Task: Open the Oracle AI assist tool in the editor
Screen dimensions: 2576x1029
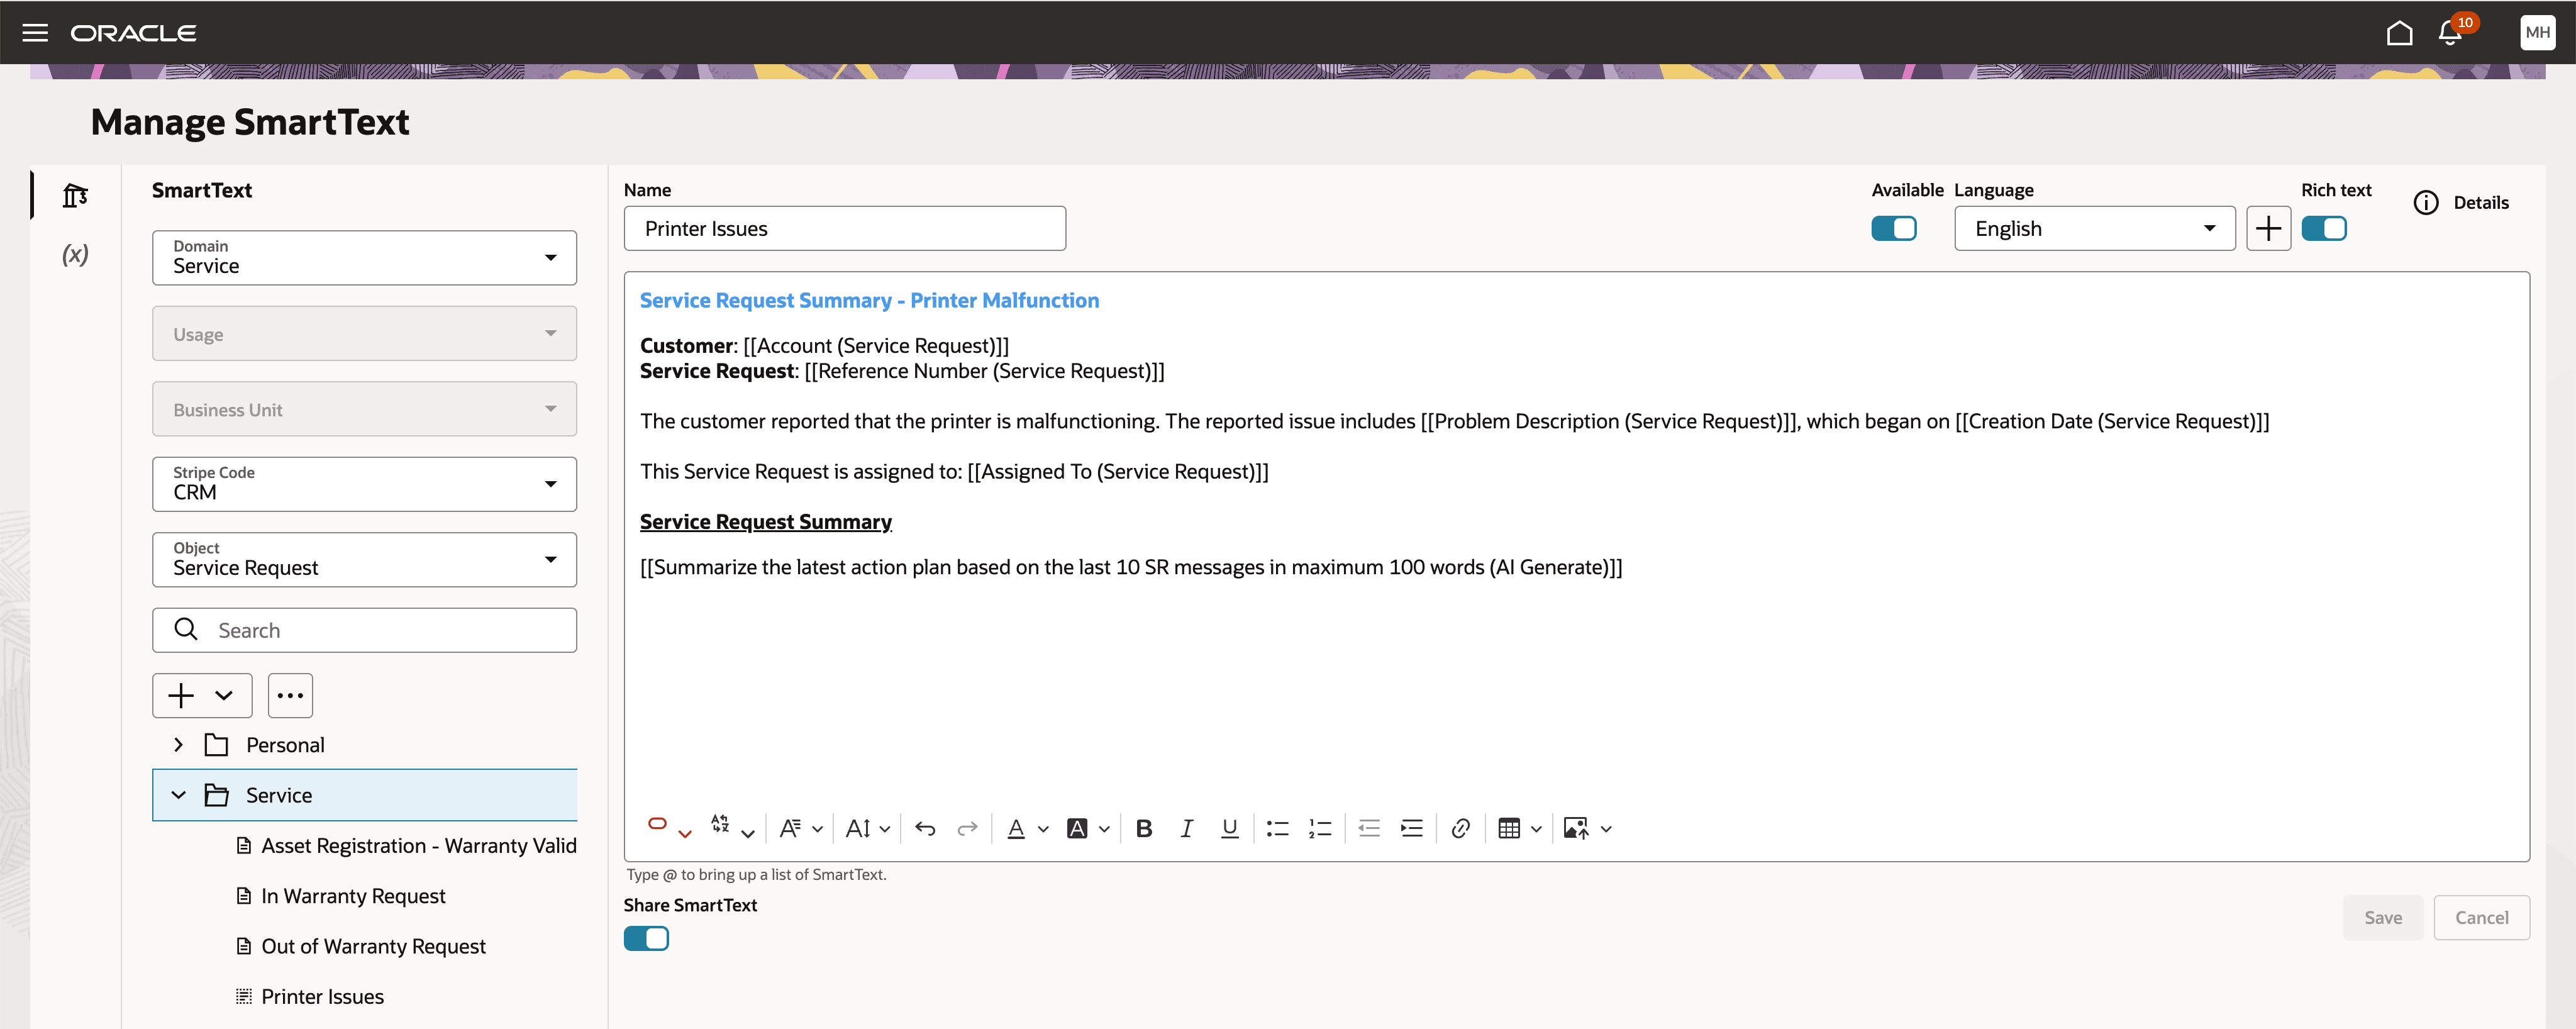Action: pos(657,824)
